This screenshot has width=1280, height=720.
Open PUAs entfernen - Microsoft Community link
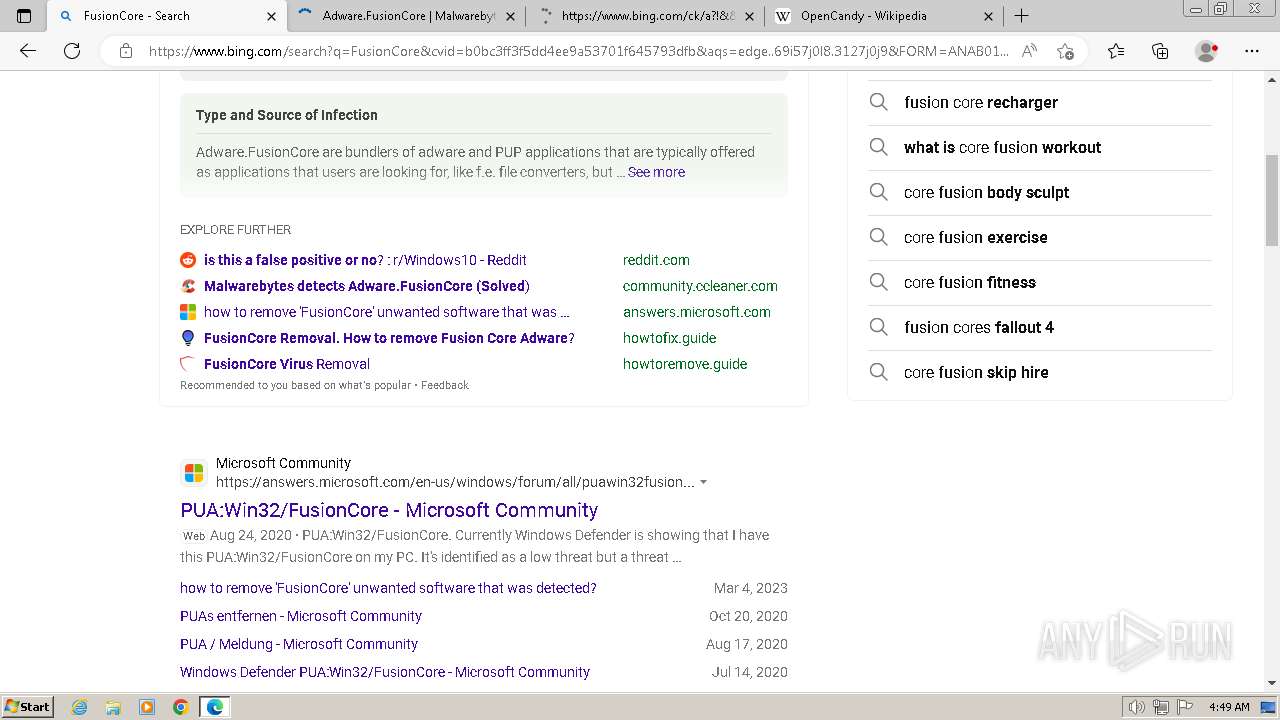pyautogui.click(x=301, y=616)
